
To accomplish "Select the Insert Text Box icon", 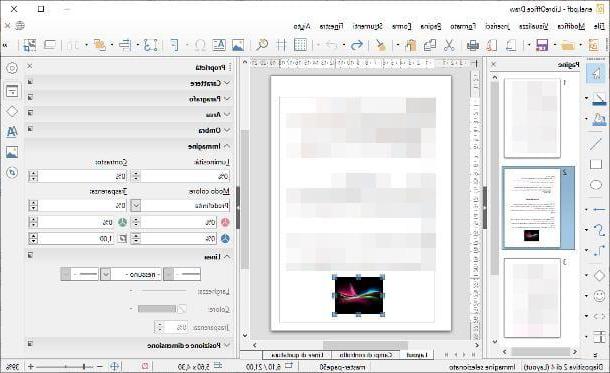I will (219, 45).
